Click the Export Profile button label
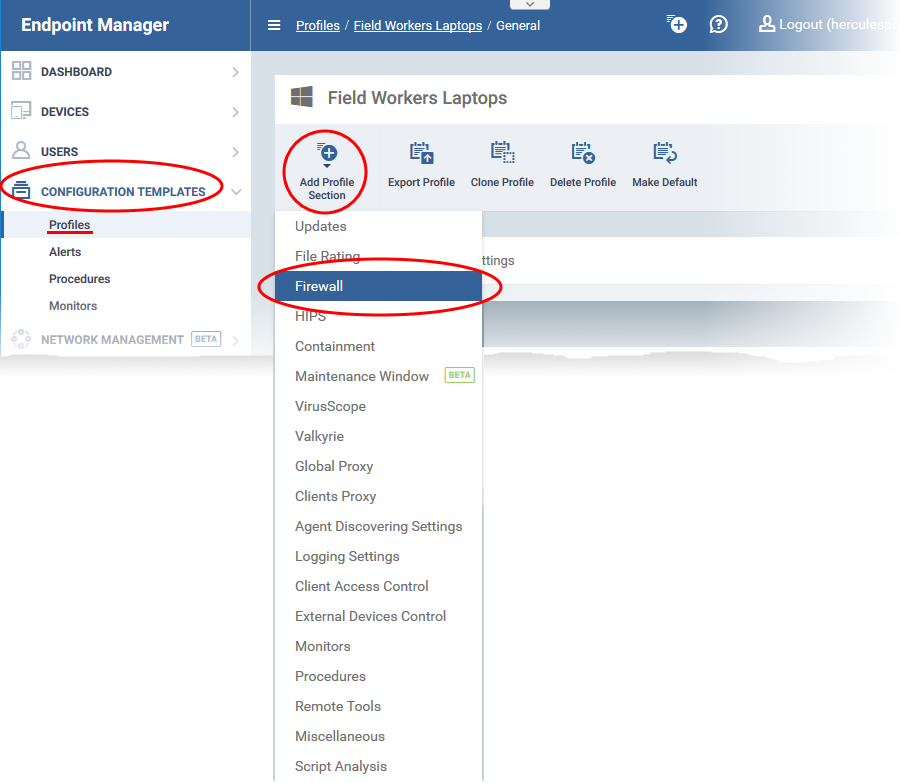This screenshot has width=900, height=783. point(421,182)
